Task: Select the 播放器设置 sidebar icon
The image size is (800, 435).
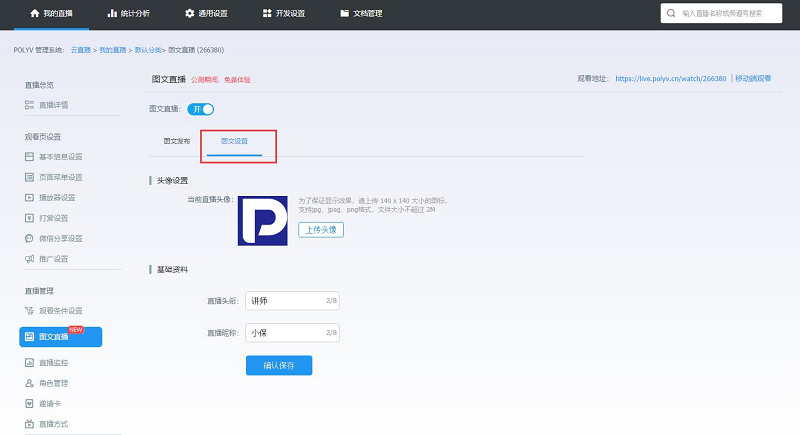Action: (30, 197)
